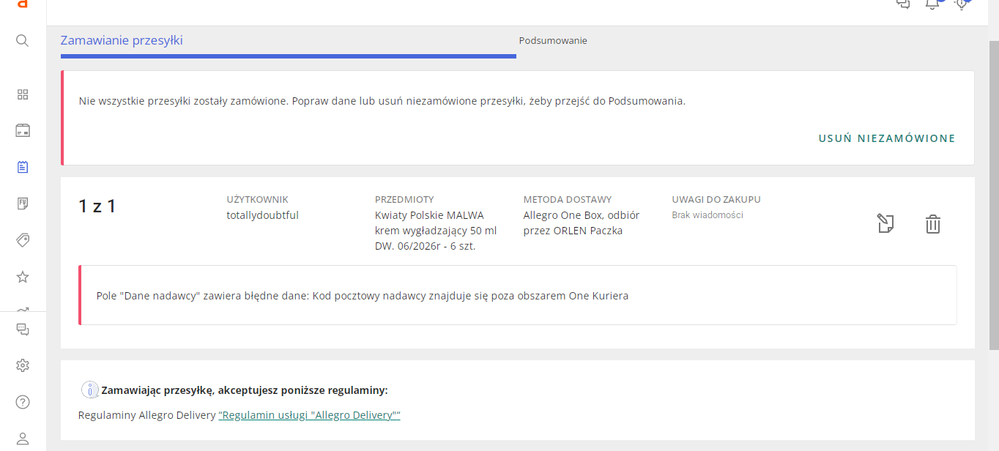
Task: Click the lightbulb tips icon in top bar
Action: (962, 5)
